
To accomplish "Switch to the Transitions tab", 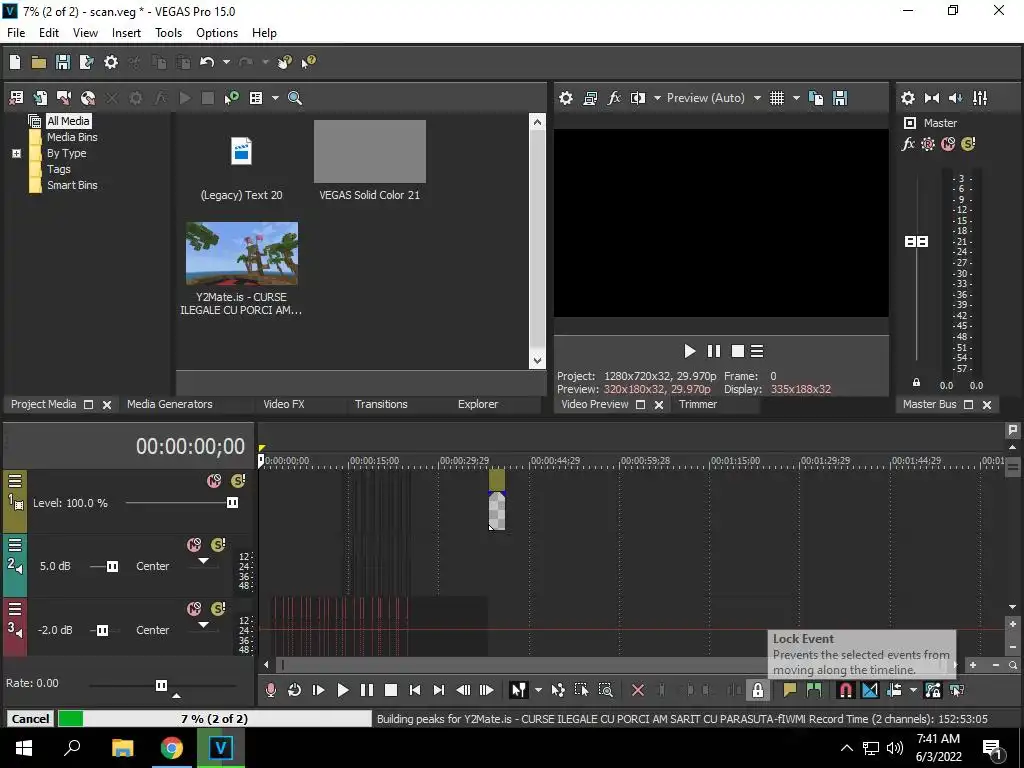I will tap(381, 404).
